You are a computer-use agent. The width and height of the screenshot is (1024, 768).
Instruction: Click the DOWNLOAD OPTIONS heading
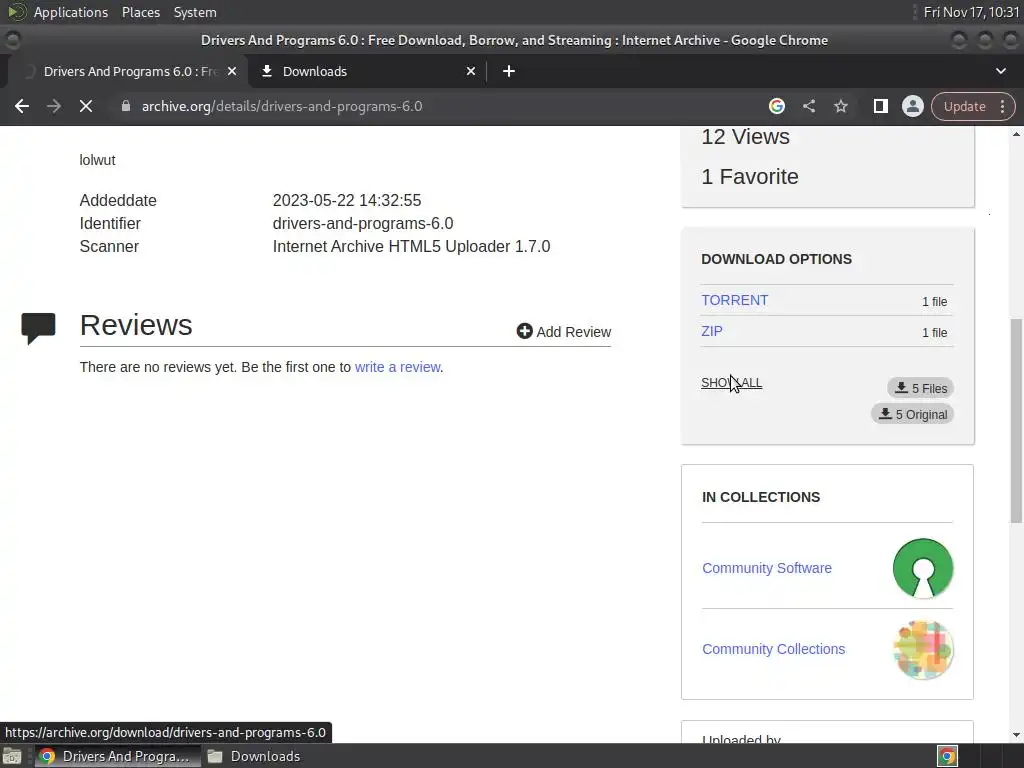pos(776,259)
